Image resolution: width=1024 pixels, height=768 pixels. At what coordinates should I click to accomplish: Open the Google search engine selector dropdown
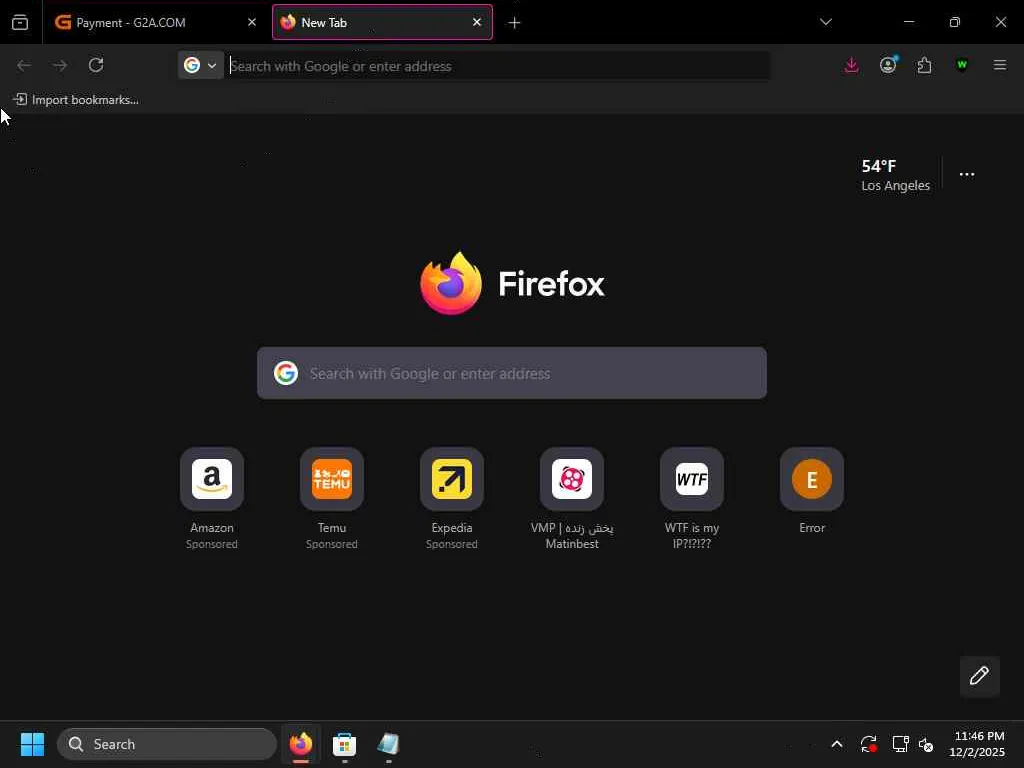coord(200,65)
